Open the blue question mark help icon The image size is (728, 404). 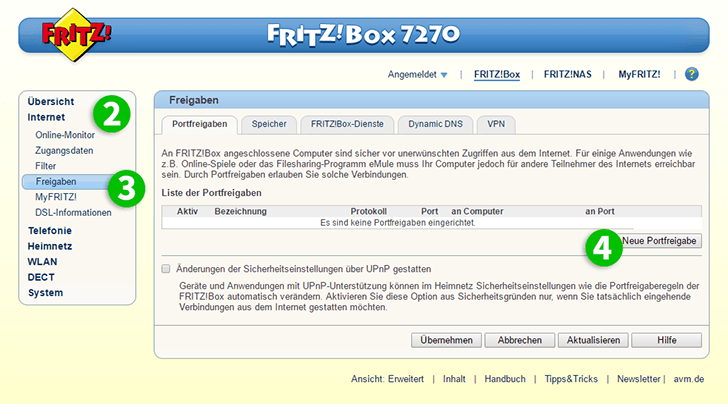point(691,74)
